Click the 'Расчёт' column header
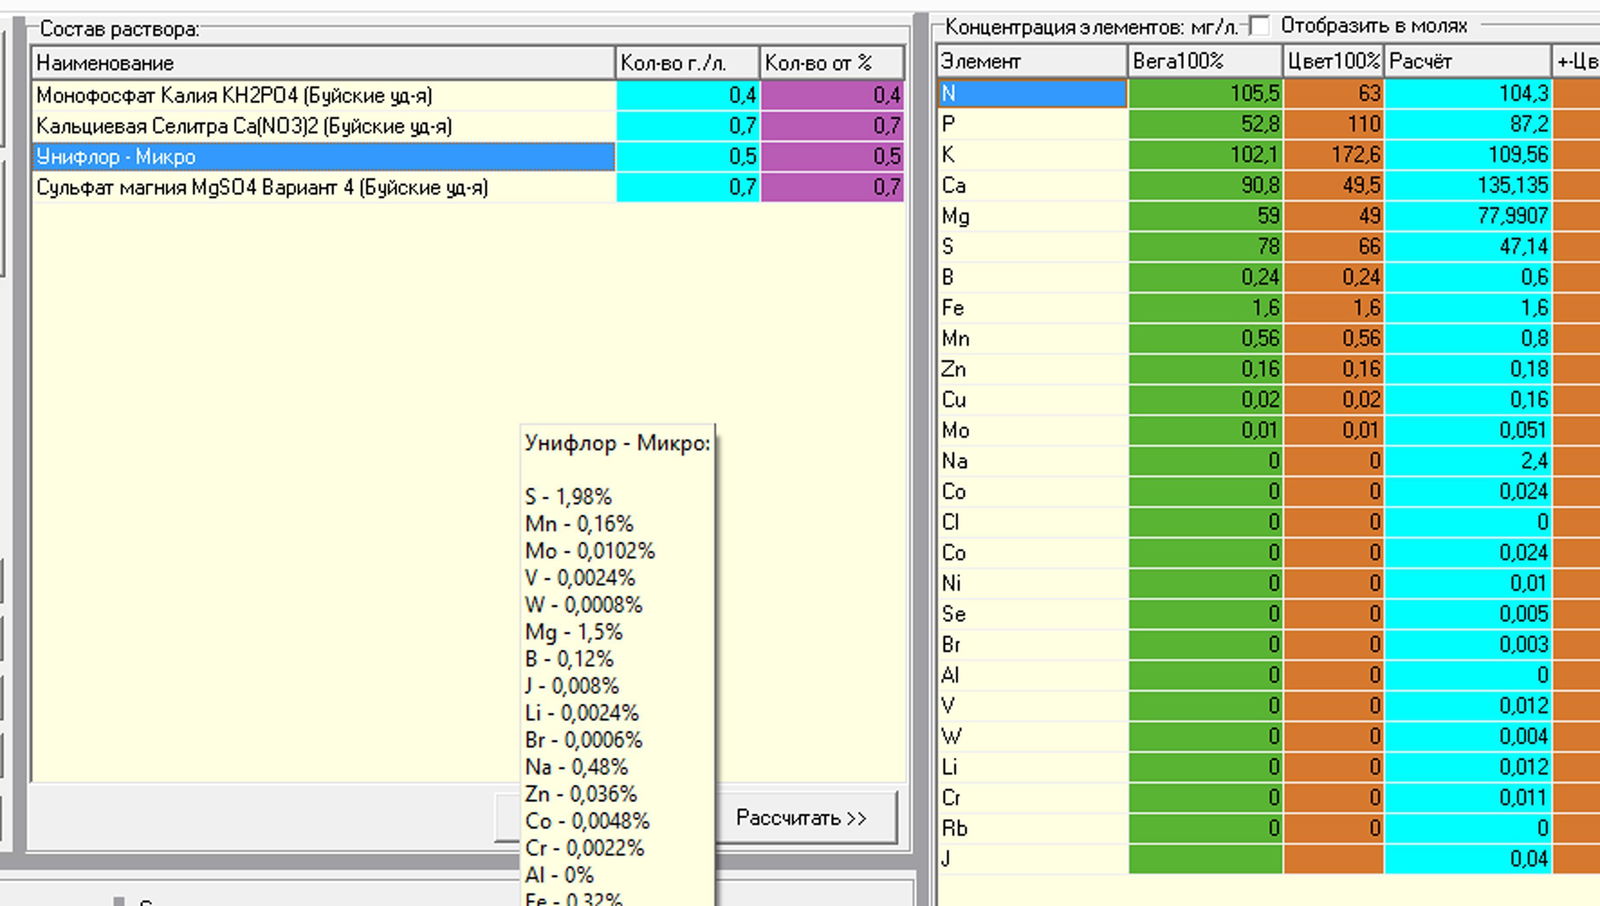The height and width of the screenshot is (906, 1600). pyautogui.click(x=1467, y=61)
